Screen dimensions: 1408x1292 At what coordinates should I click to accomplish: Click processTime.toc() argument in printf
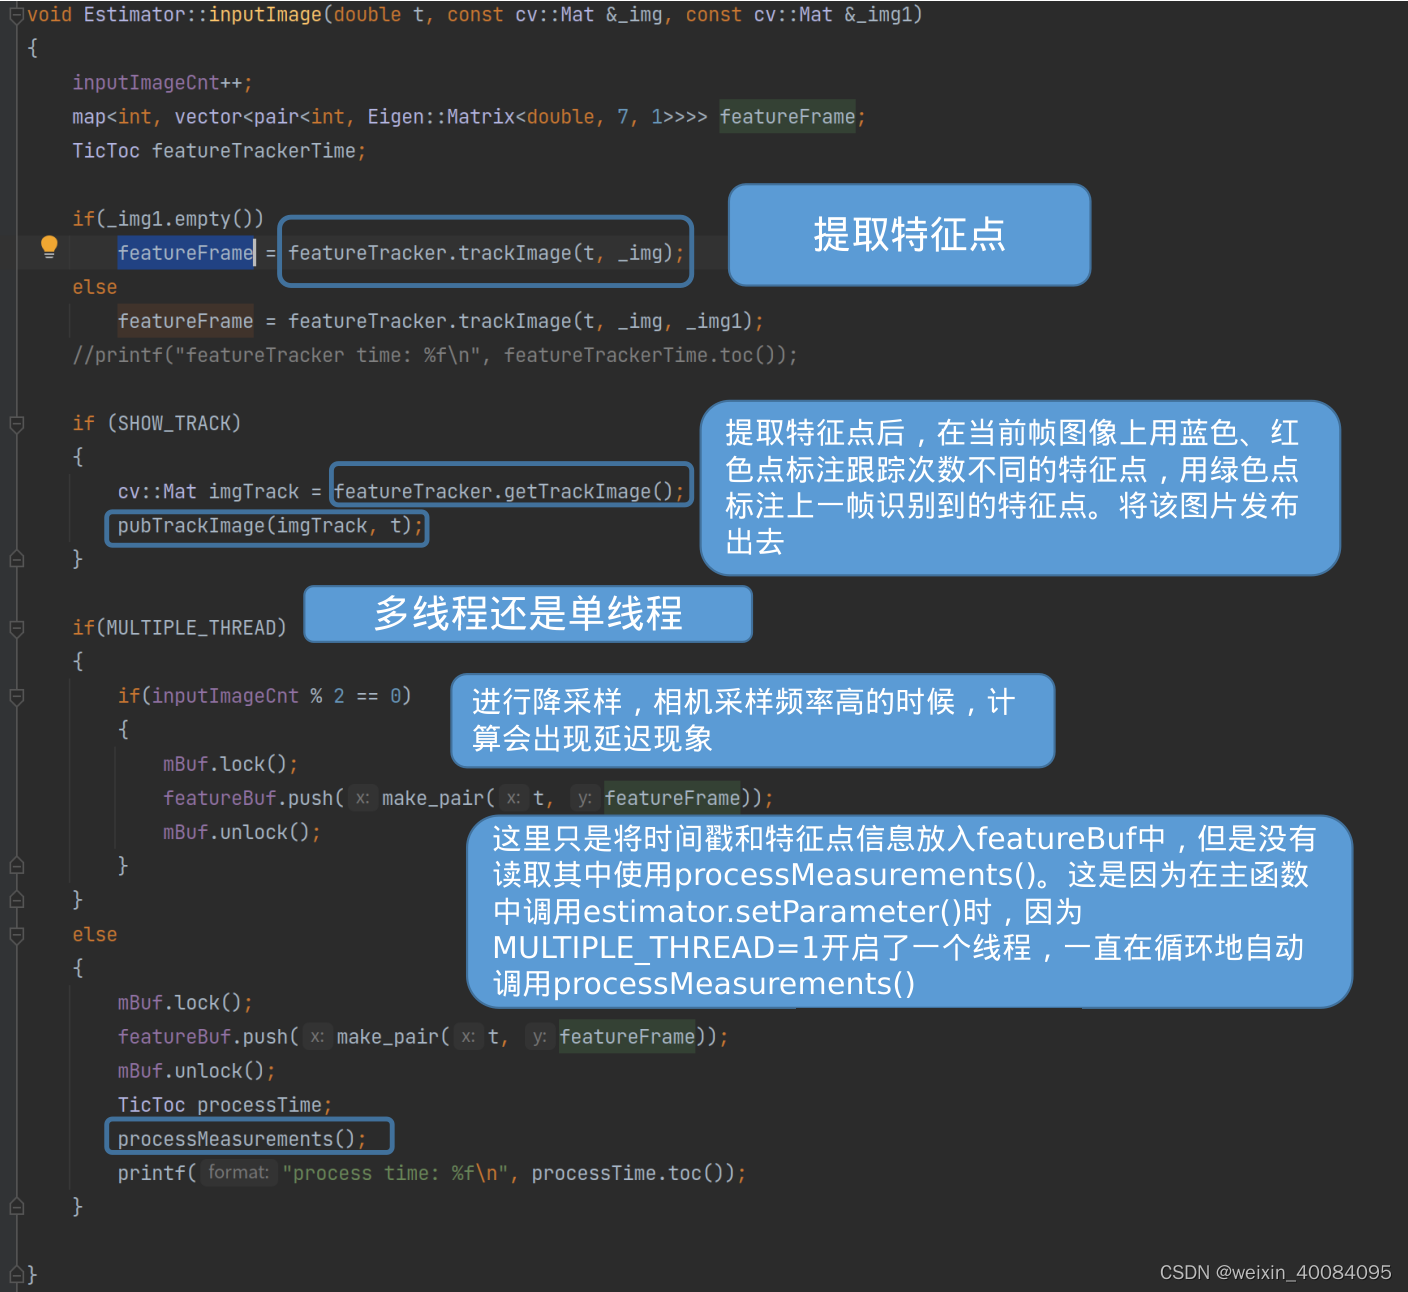[x=633, y=1173]
